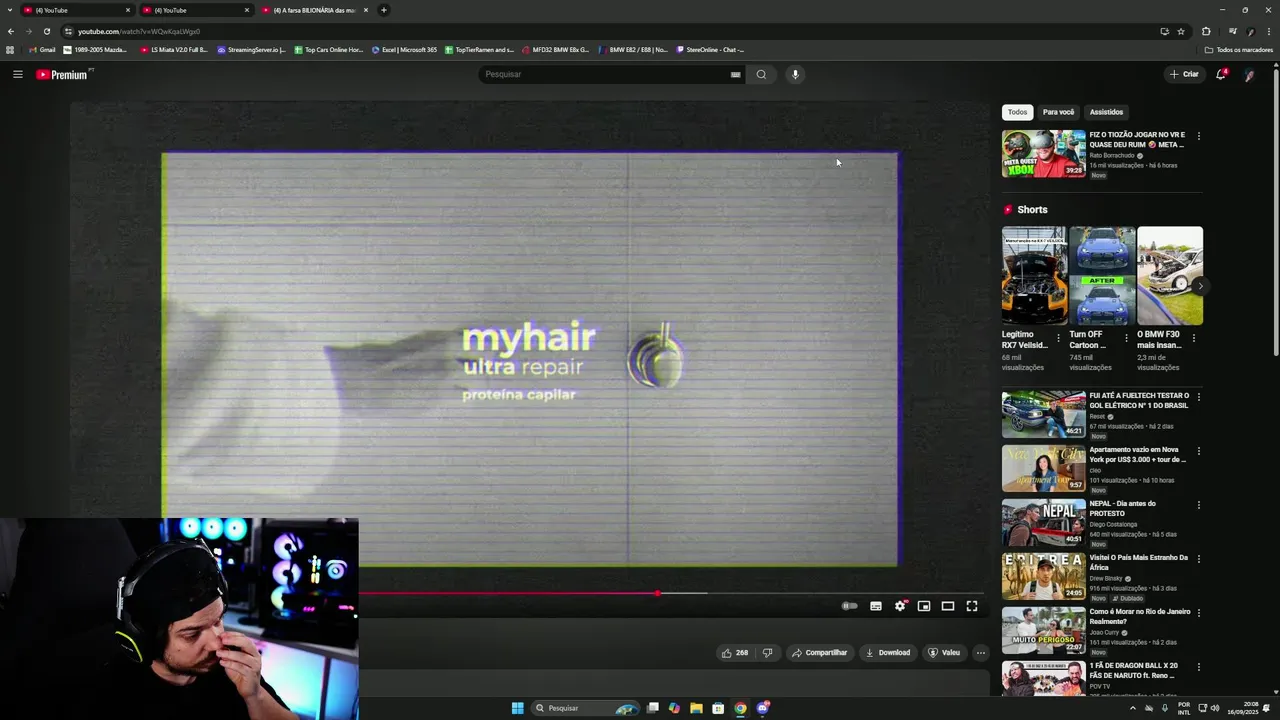Open options for 'FIZ O TIOZÃO JOGAR' video

pos(1198,136)
